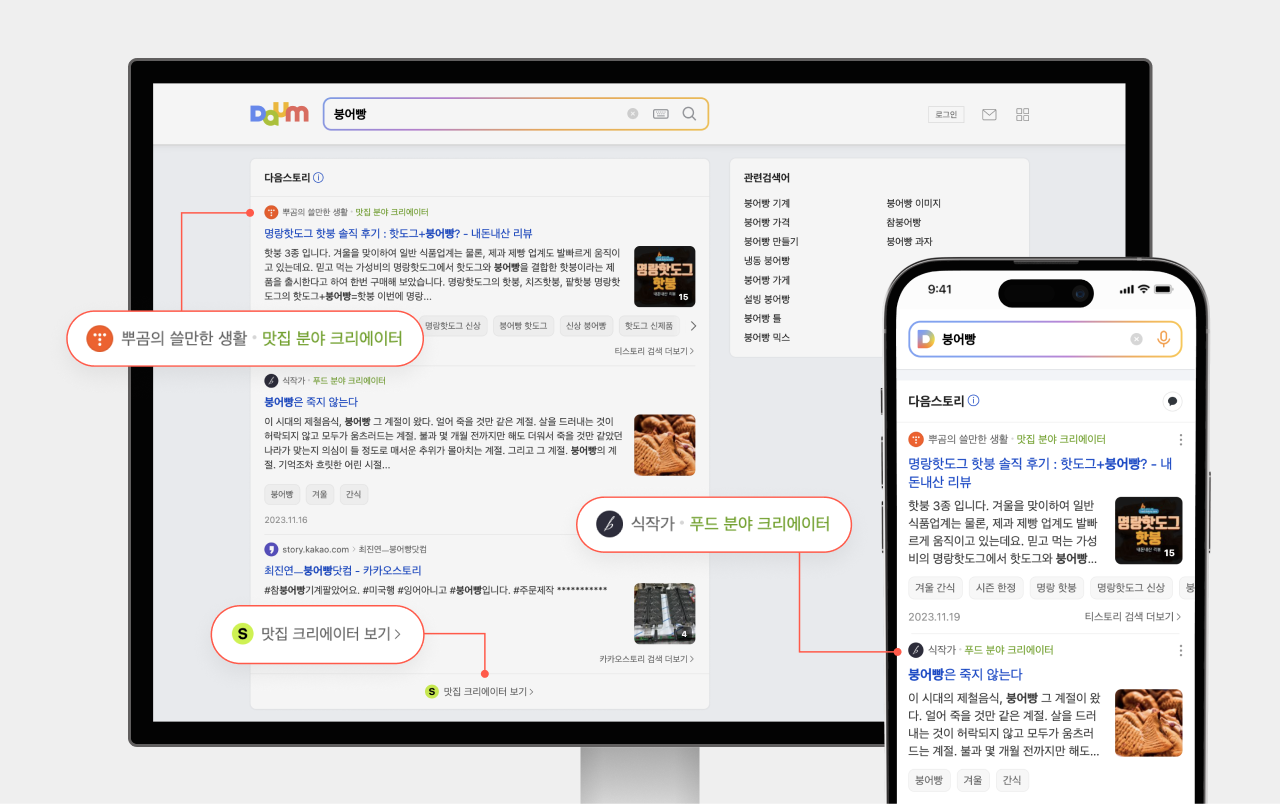Expand 카카오스토리 검색 더보기 on the desktop
1280x804 pixels.
[647, 659]
